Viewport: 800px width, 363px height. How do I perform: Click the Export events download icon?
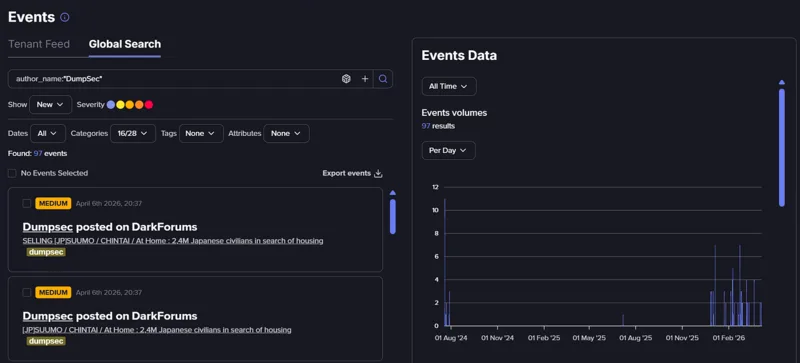(378, 174)
